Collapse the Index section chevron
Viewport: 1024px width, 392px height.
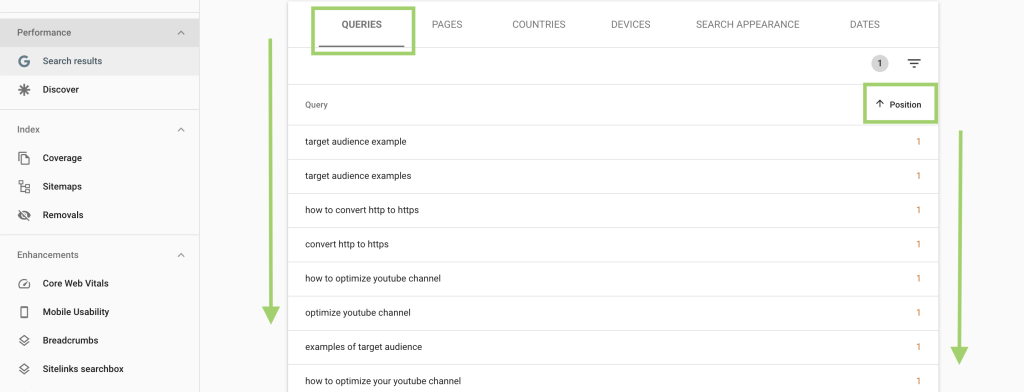point(181,130)
